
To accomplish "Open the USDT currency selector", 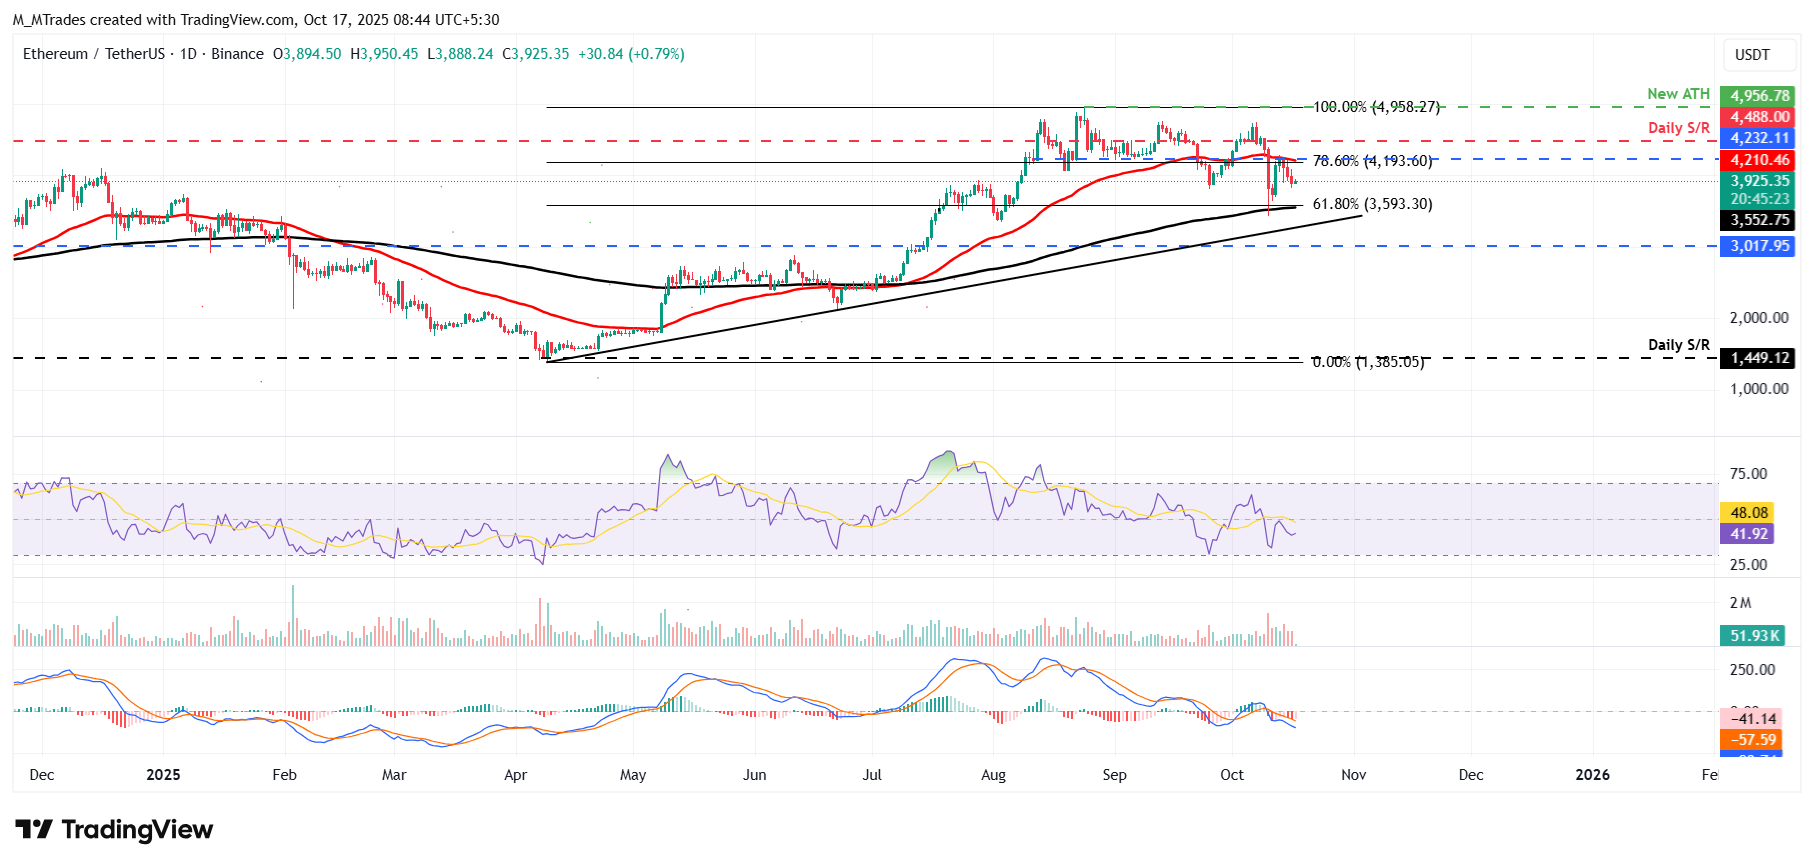I will pyautogui.click(x=1751, y=55).
